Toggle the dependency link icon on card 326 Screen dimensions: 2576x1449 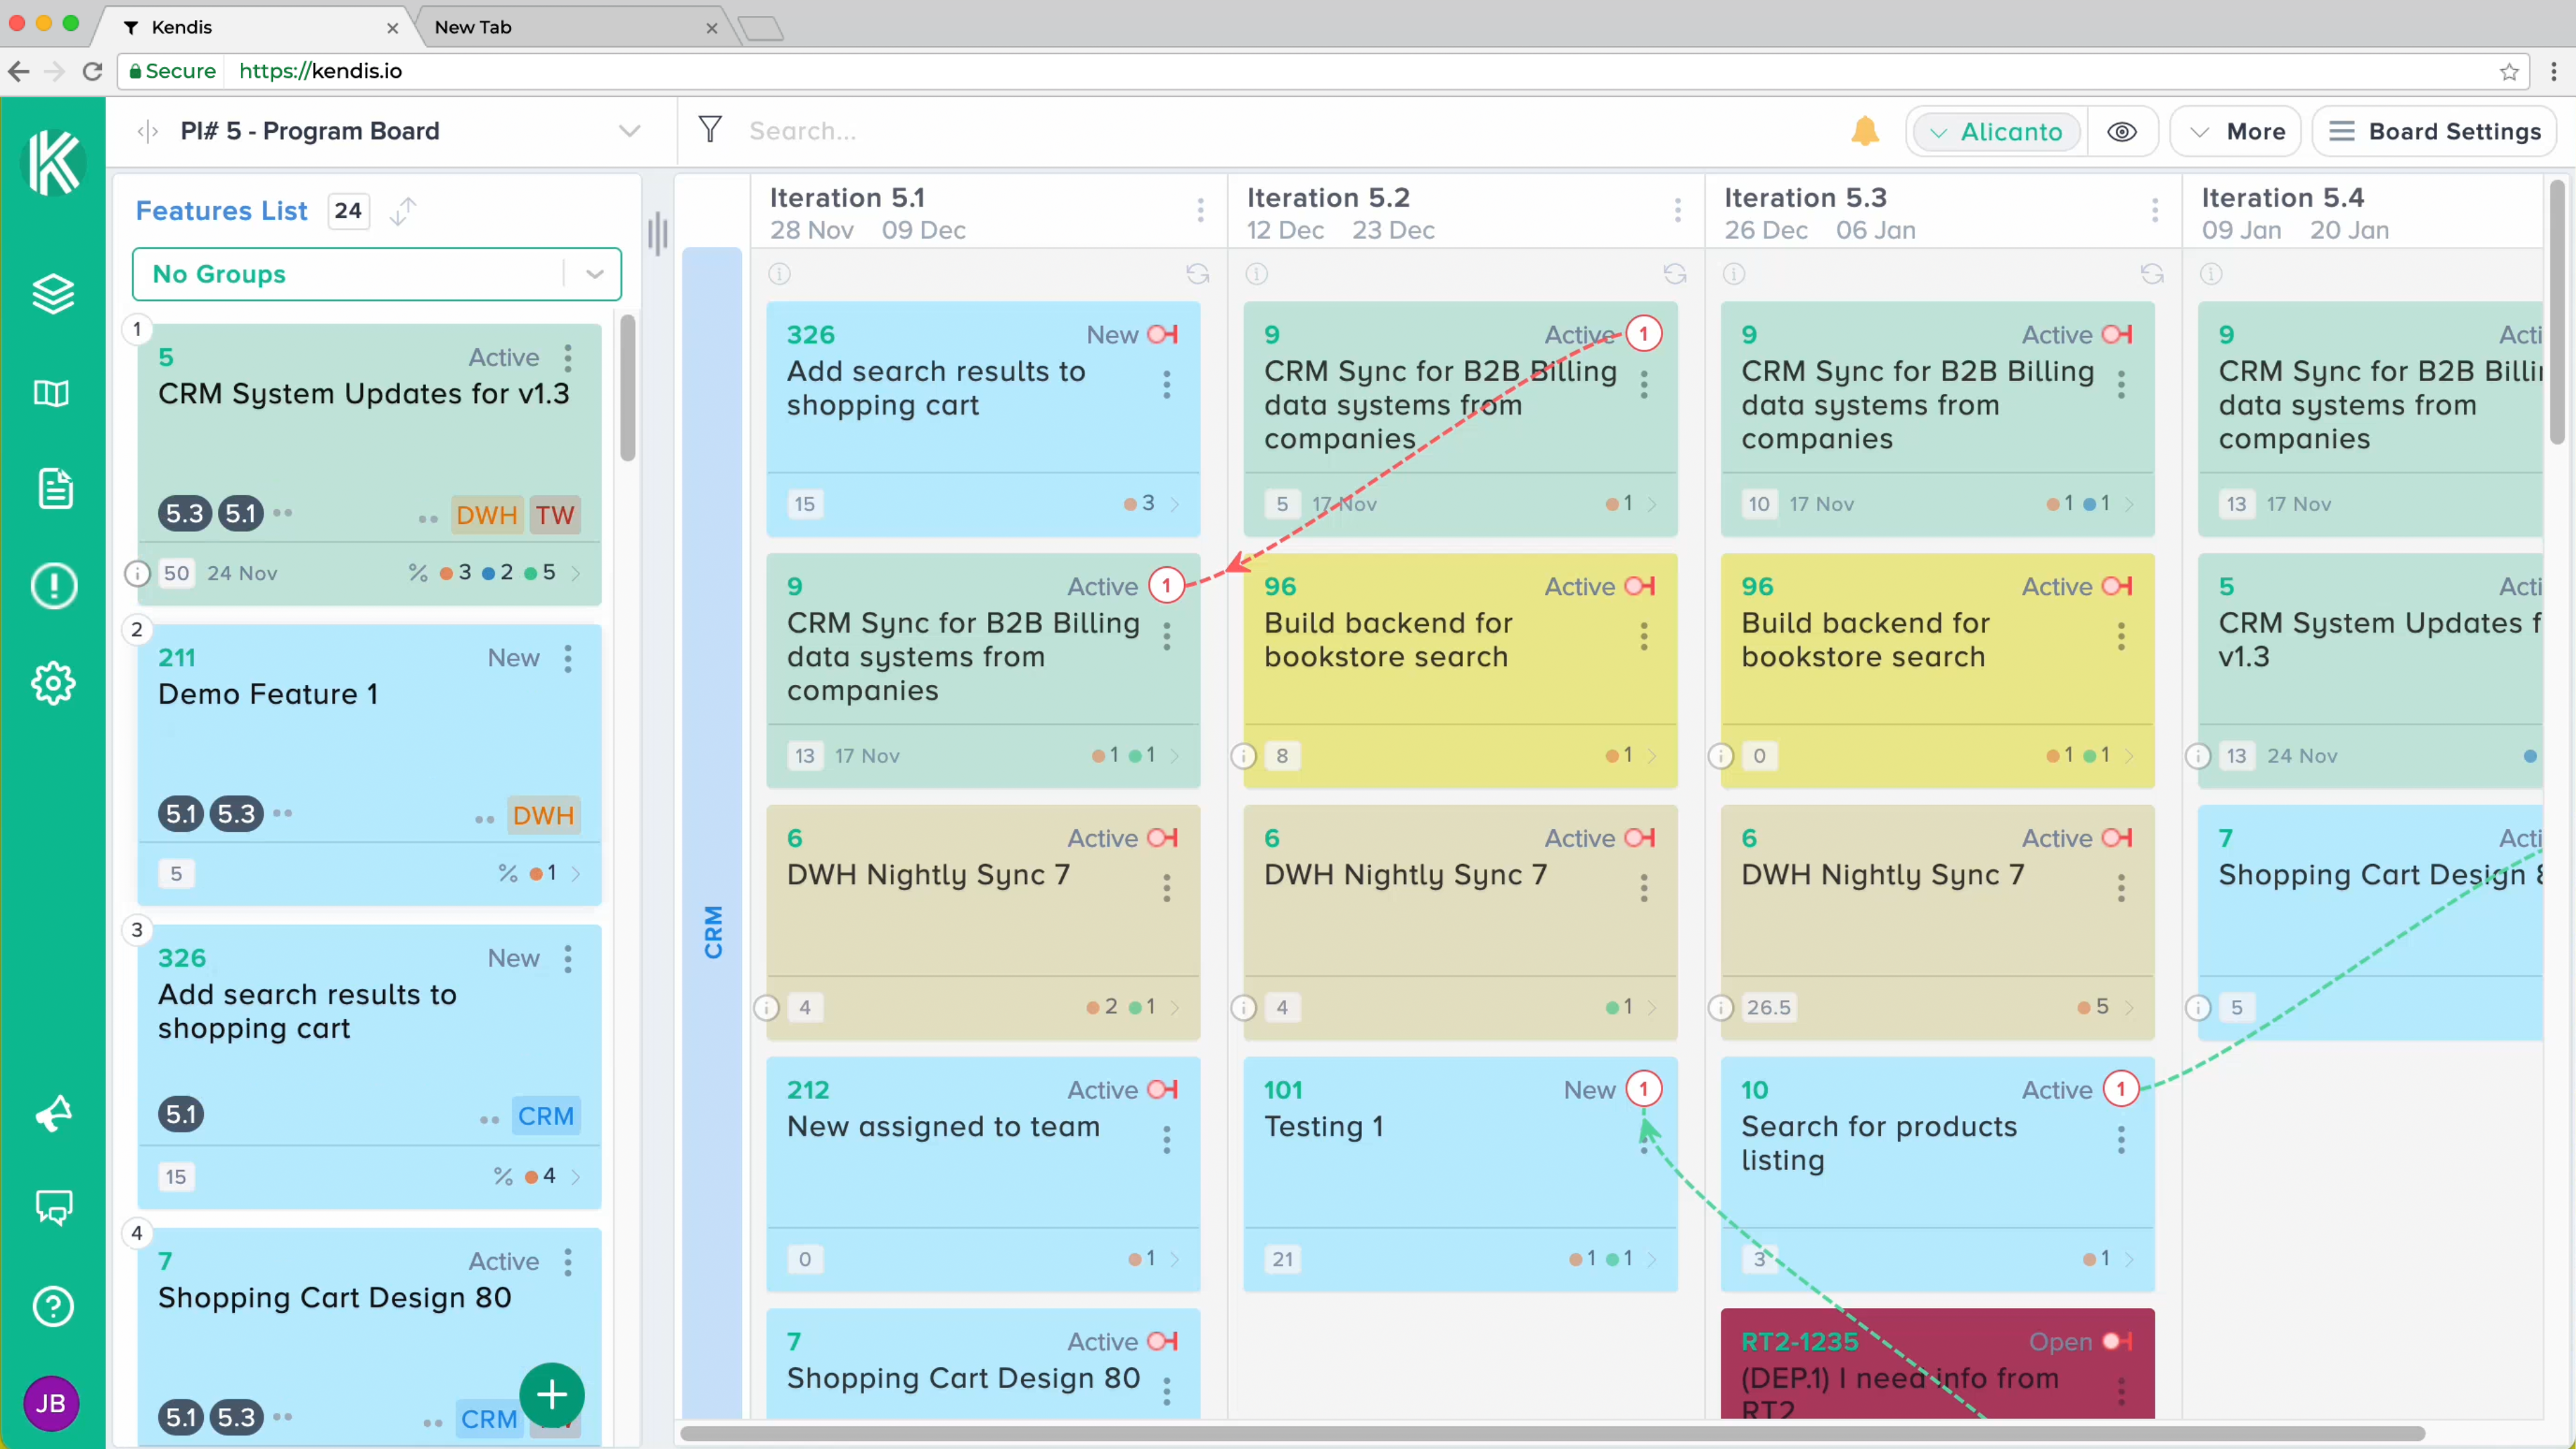point(1162,334)
